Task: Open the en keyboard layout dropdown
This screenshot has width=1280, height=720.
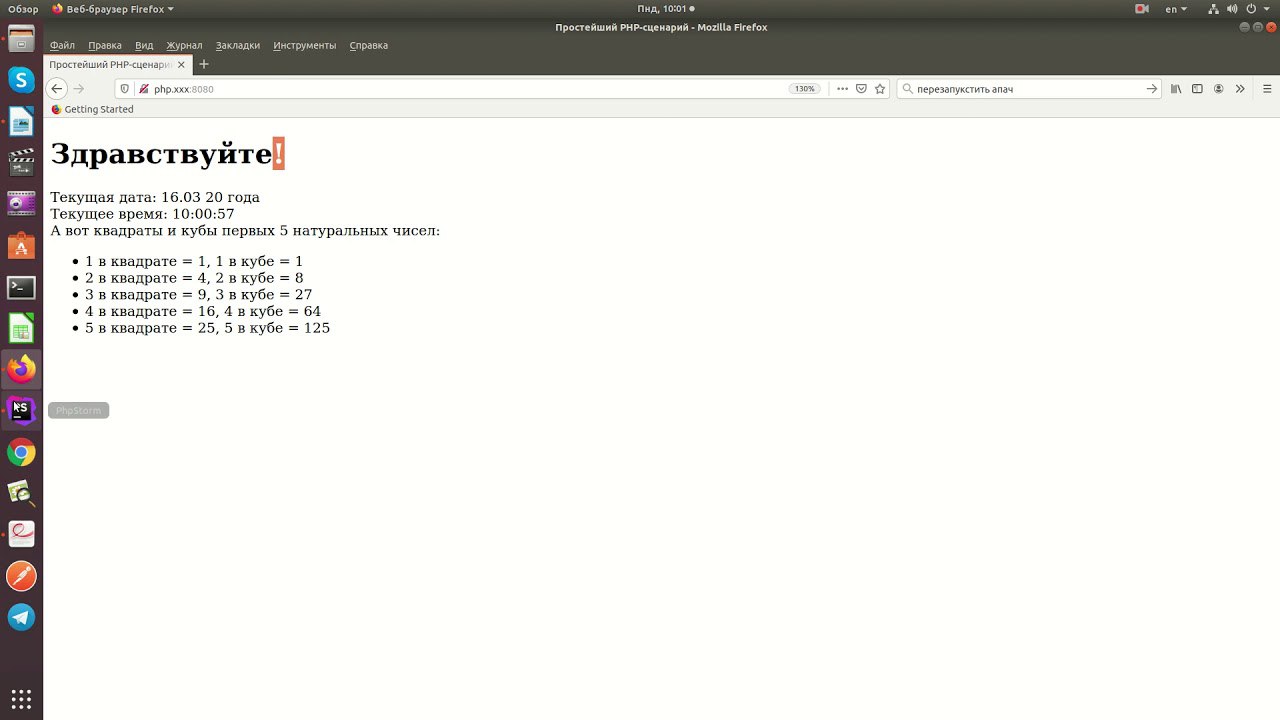Action: (1176, 9)
